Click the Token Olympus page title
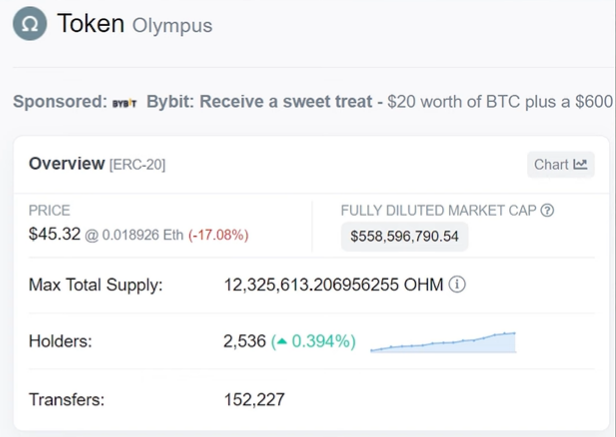616x437 pixels. tap(135, 24)
